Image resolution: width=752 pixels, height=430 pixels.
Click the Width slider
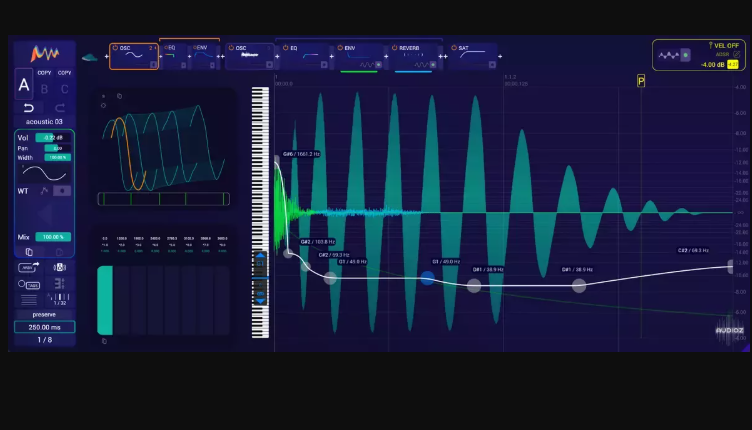tap(58, 157)
